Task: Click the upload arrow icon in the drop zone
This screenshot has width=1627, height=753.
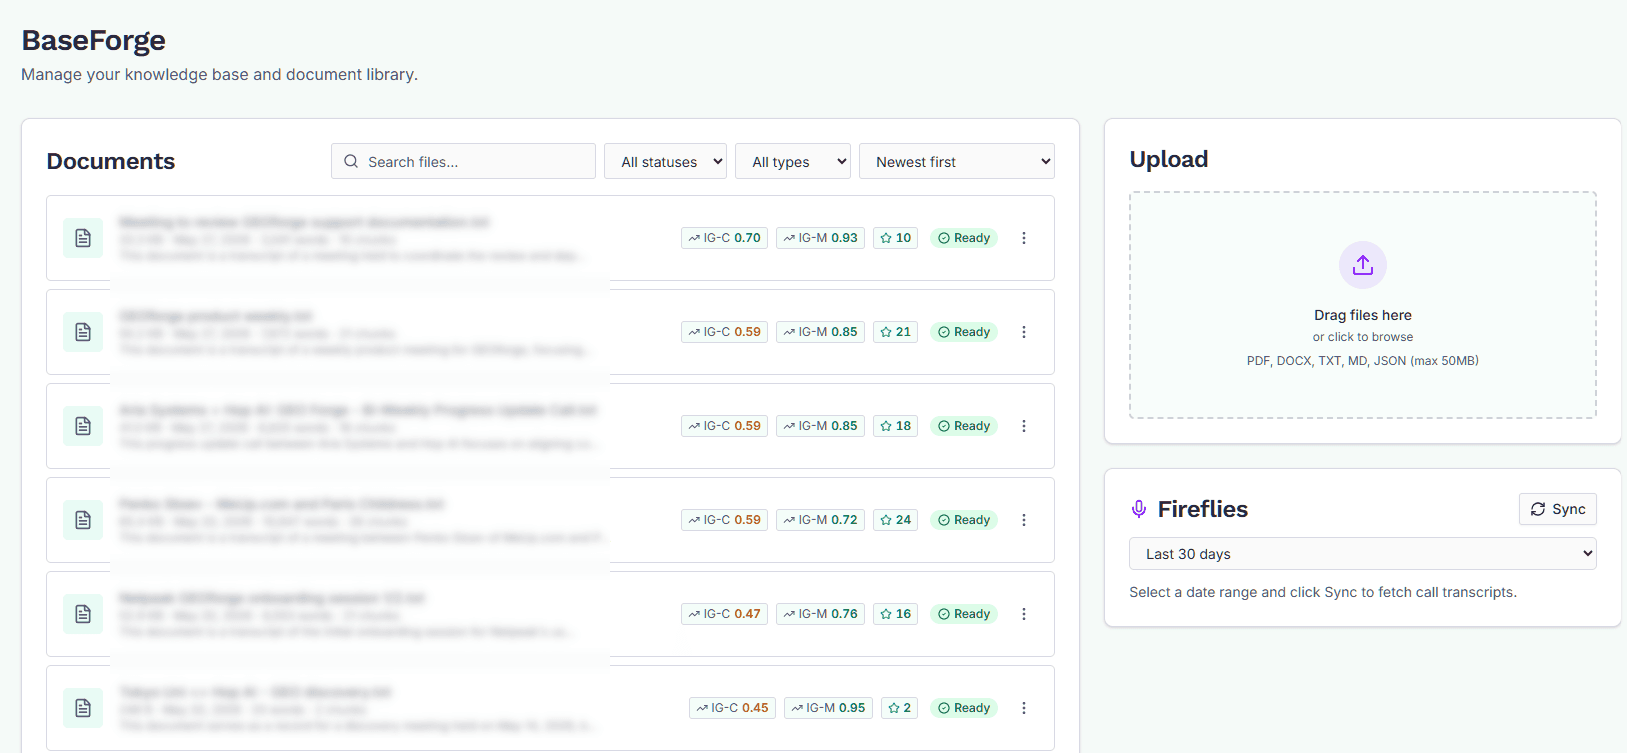Action: (1362, 265)
